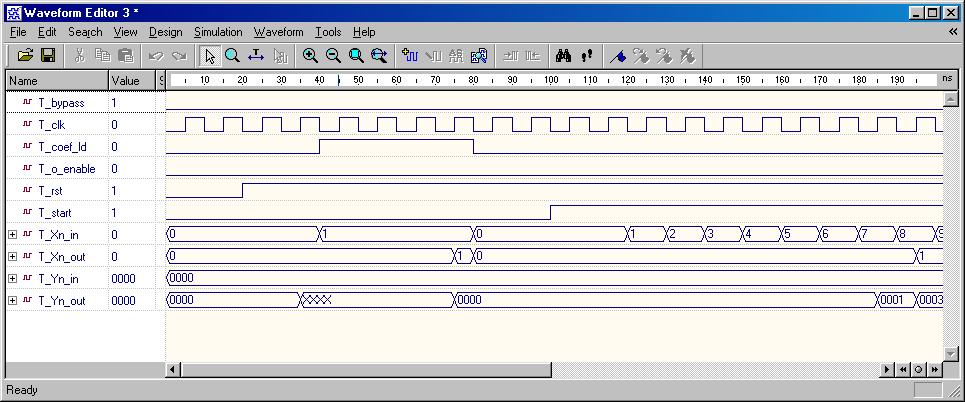Select the measurement mode tool icon
This screenshot has width=965, height=402.
click(256, 56)
